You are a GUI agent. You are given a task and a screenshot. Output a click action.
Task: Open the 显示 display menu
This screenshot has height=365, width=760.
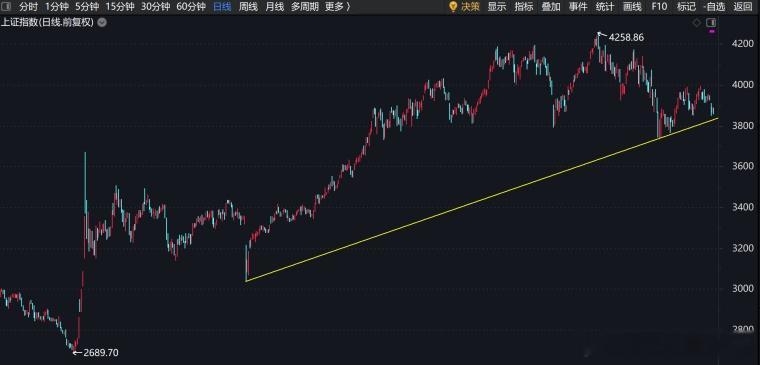(x=496, y=7)
